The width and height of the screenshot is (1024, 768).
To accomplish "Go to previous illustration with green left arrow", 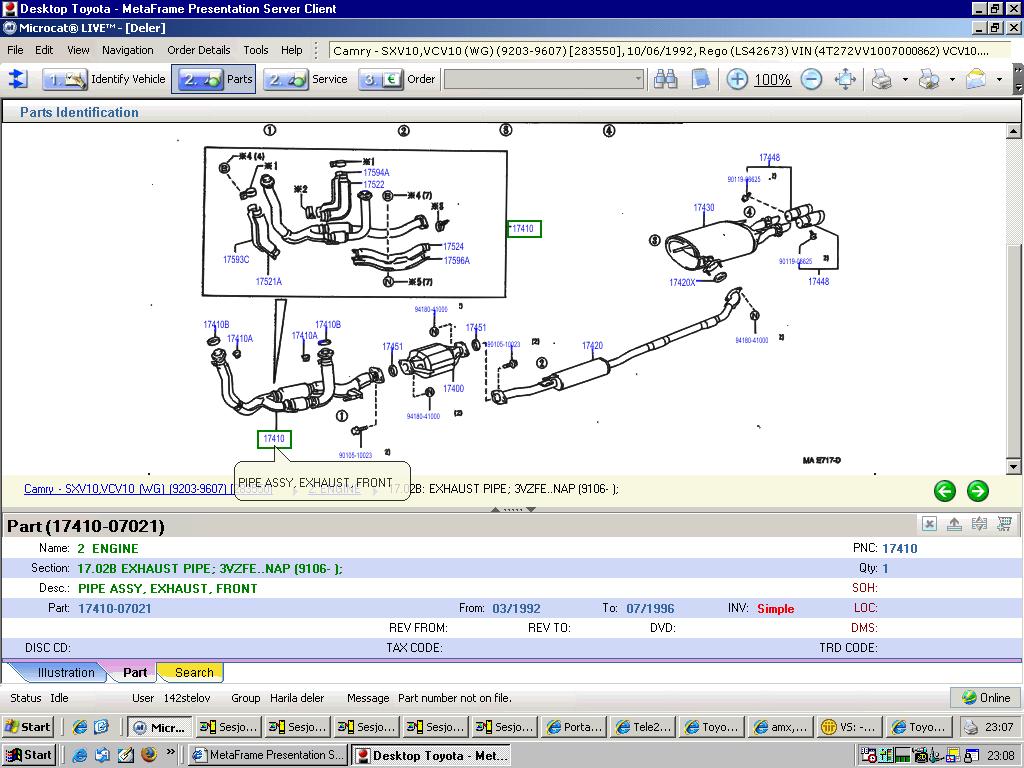I will (944, 490).
